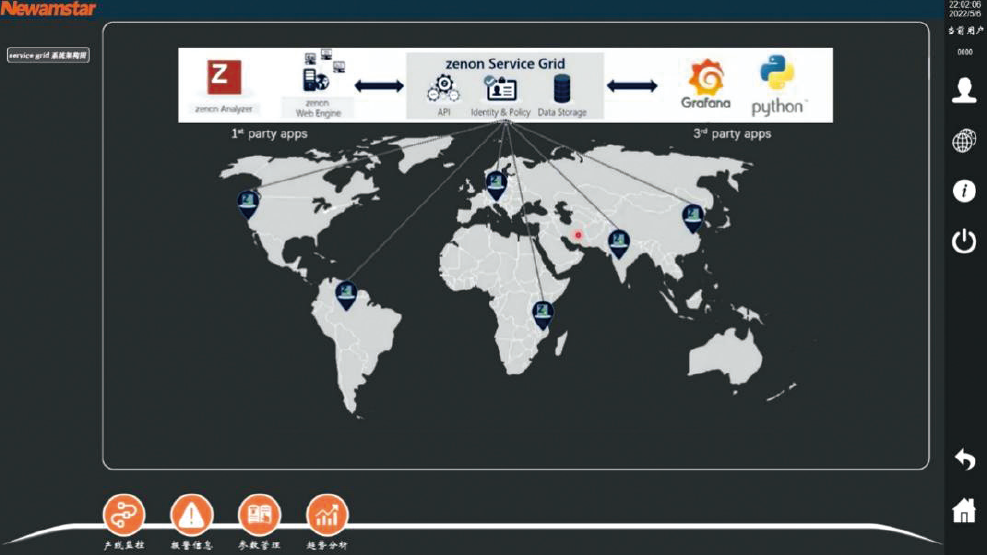Click the API gears icon
987x555 pixels.
point(444,89)
